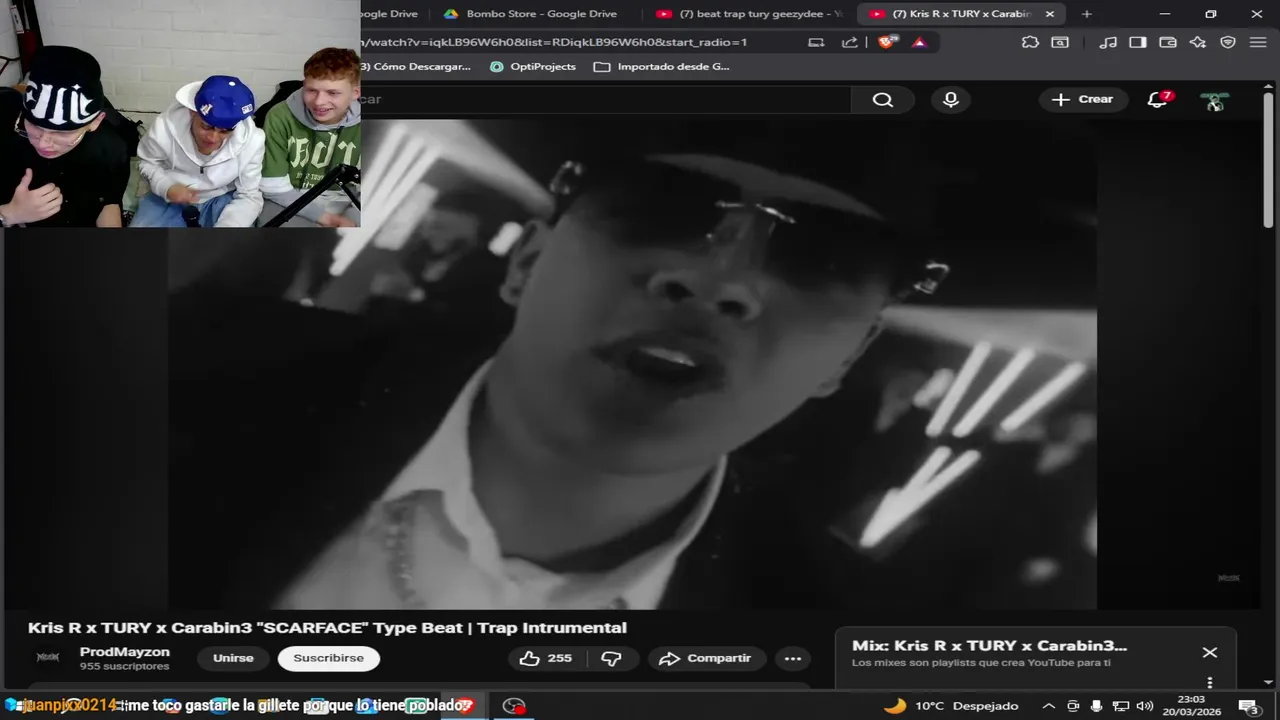
Task: Click the YouTube search input field
Action: (605, 100)
